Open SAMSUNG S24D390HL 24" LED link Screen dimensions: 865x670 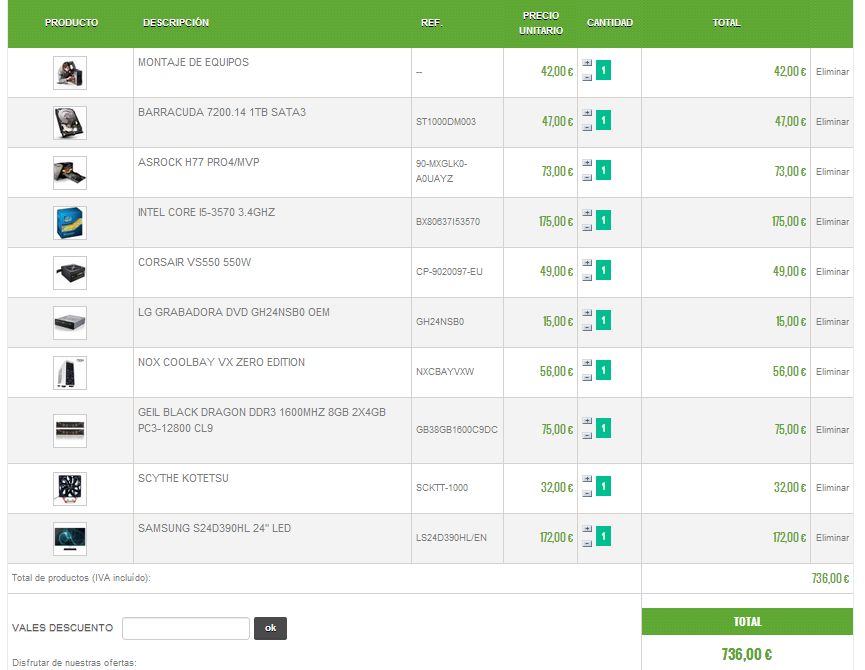[215, 528]
